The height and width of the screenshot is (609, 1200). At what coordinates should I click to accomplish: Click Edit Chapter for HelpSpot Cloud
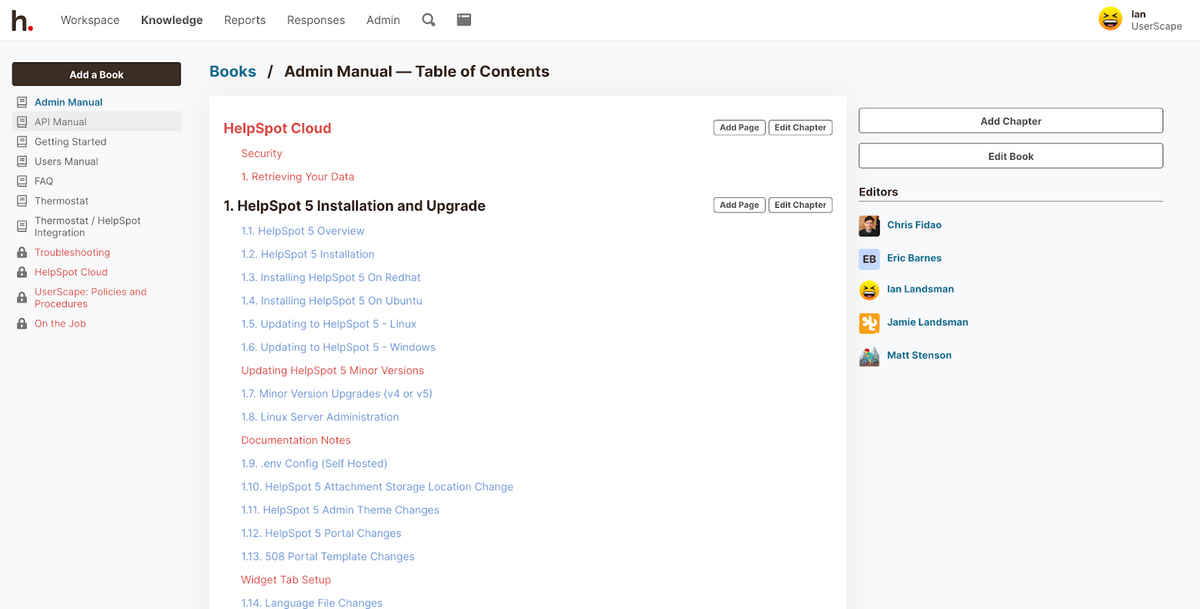pyautogui.click(x=800, y=128)
